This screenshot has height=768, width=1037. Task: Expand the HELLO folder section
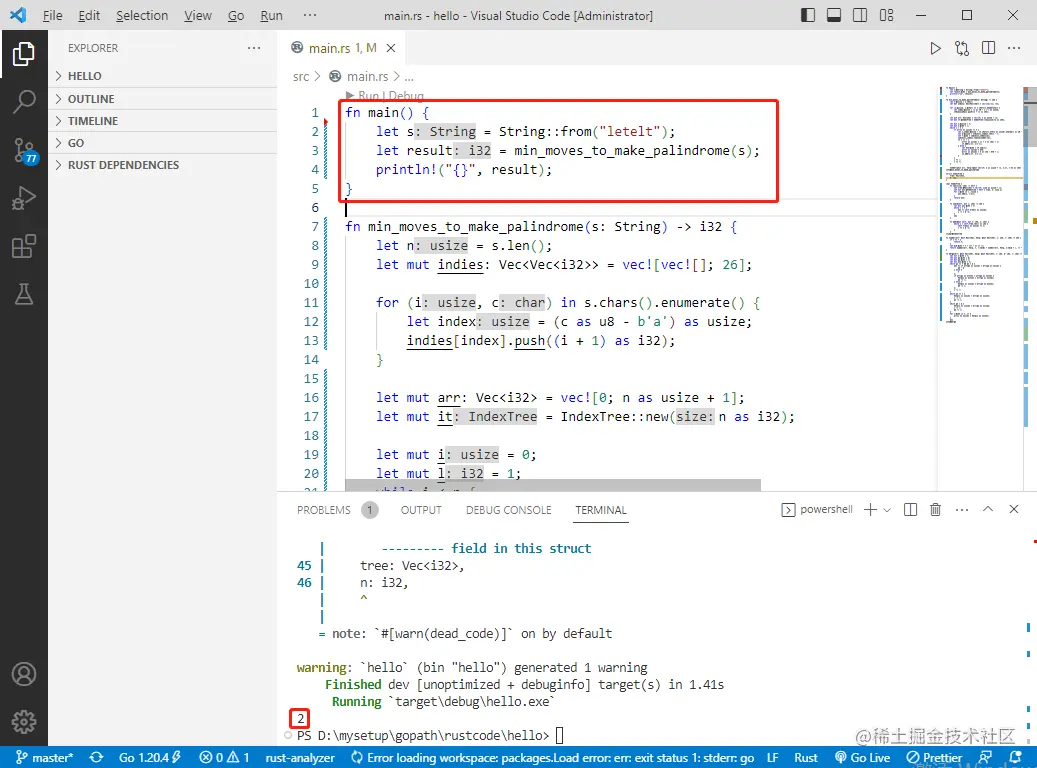click(162, 76)
